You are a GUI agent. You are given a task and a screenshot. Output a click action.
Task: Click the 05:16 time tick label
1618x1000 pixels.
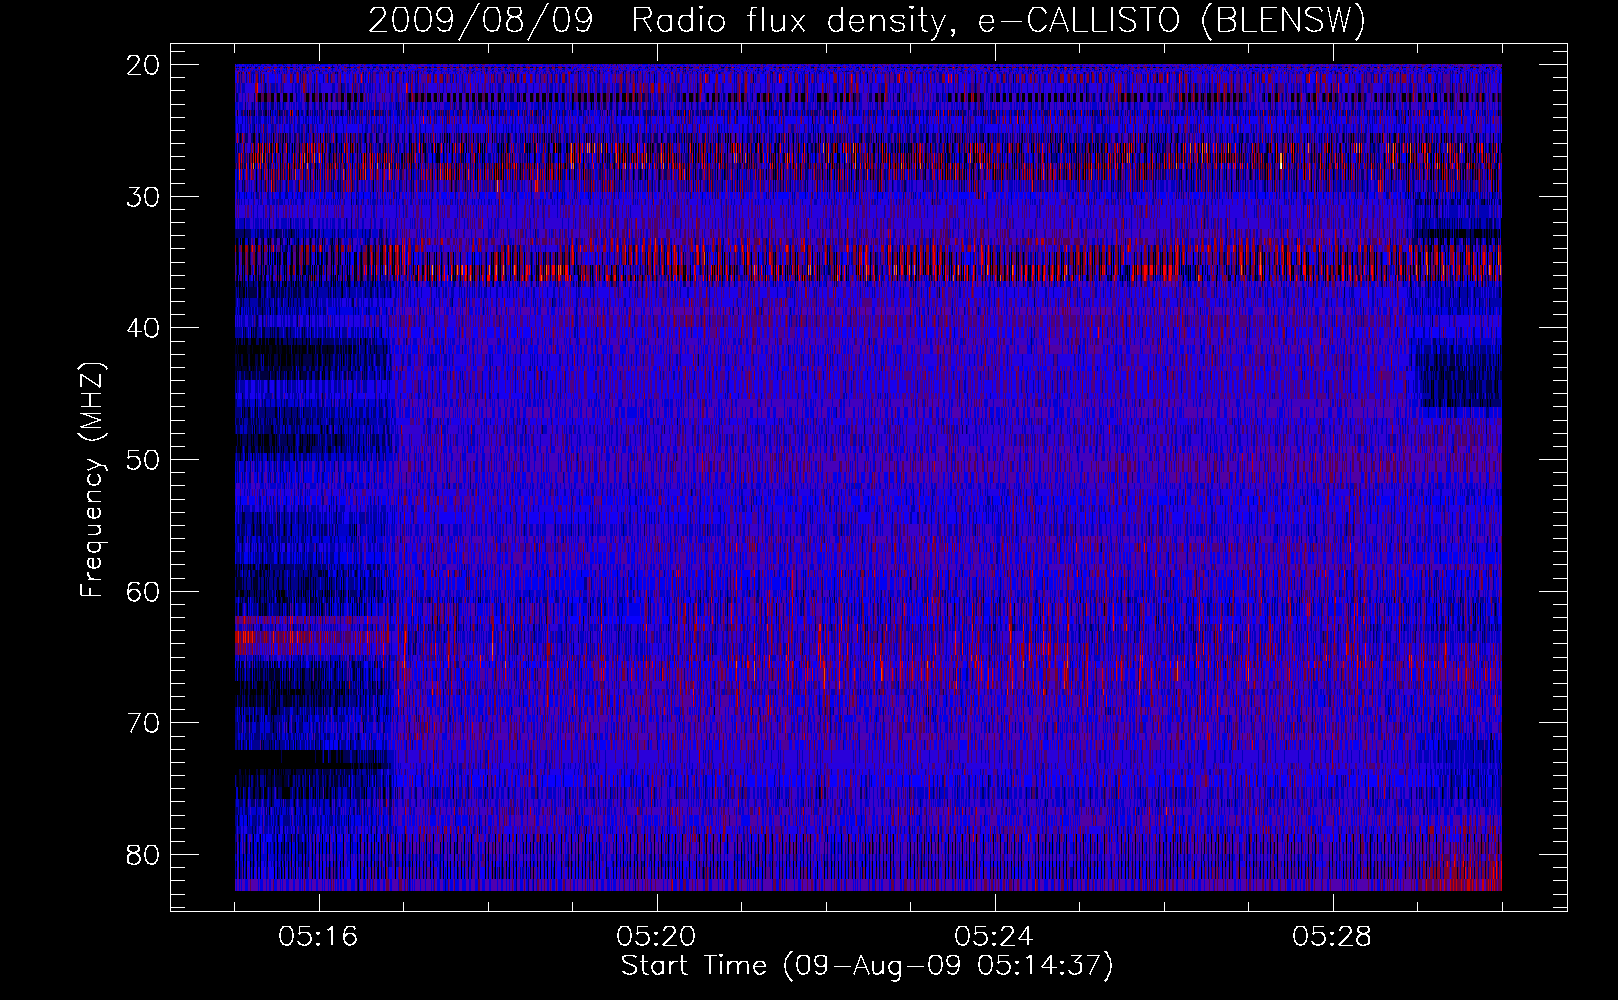[x=319, y=937]
